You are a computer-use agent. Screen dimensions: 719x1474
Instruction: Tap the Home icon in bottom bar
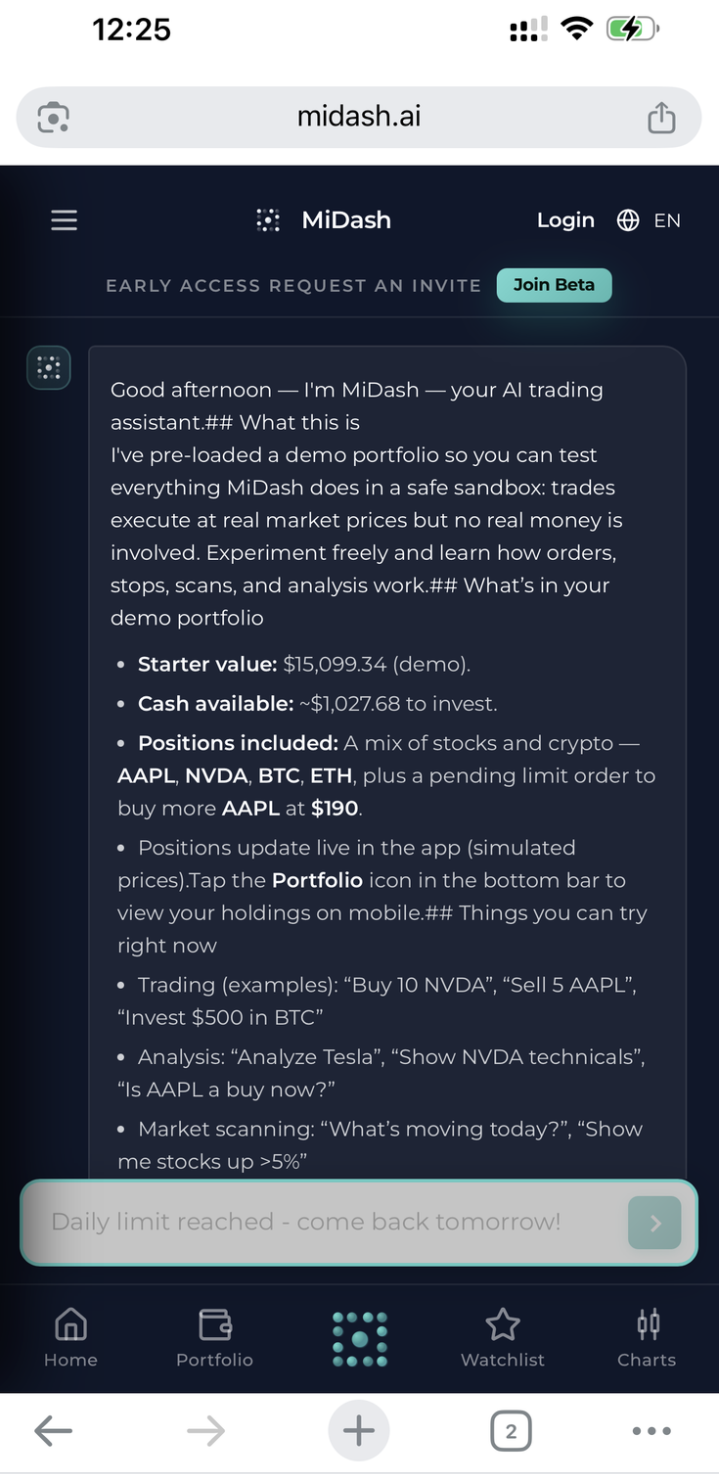pos(70,1330)
